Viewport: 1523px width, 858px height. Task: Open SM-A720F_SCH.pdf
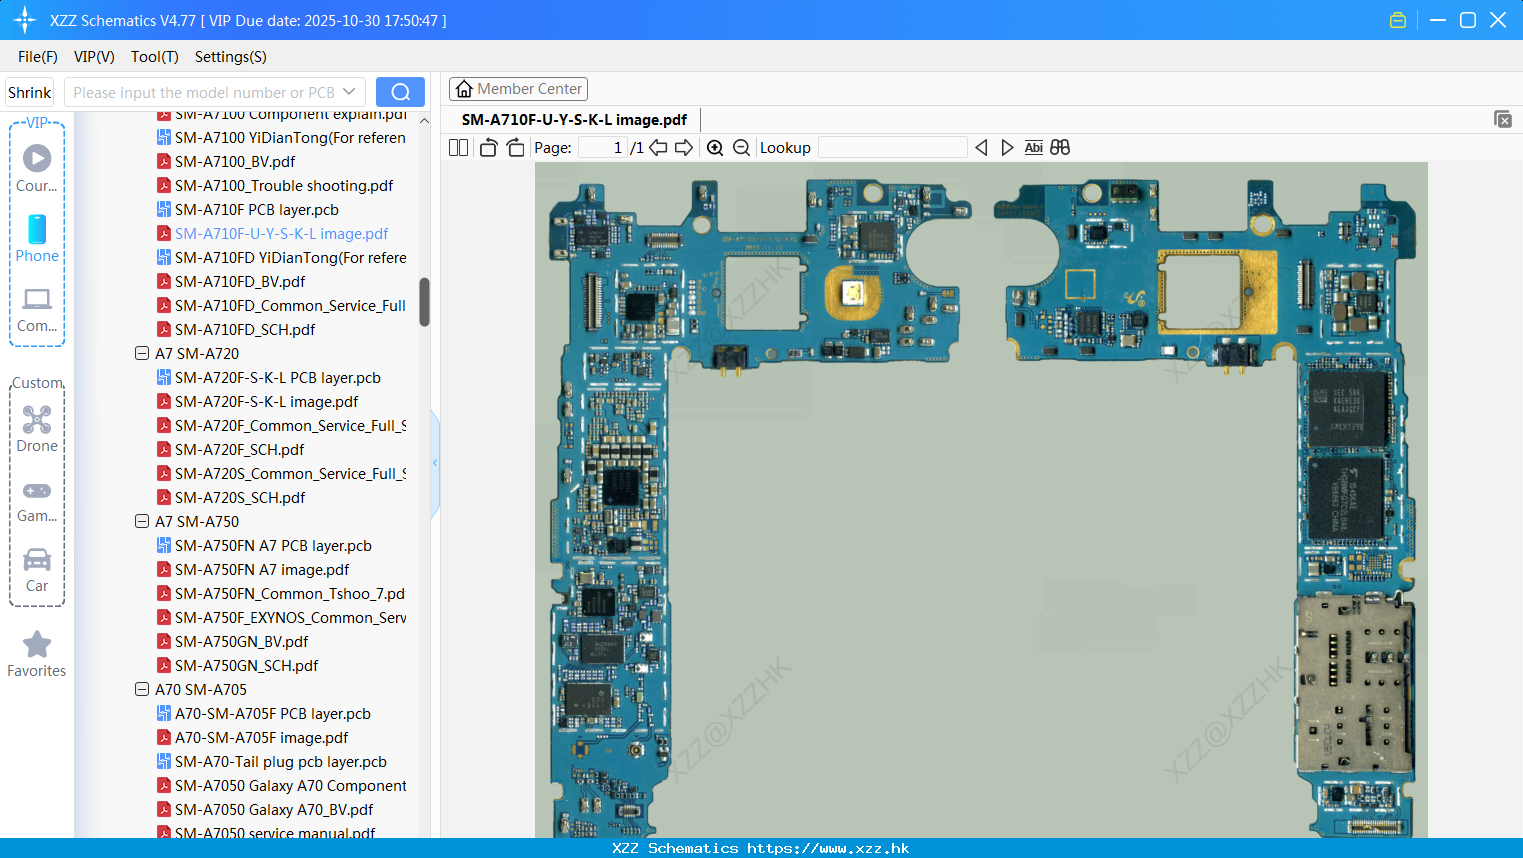(x=240, y=449)
